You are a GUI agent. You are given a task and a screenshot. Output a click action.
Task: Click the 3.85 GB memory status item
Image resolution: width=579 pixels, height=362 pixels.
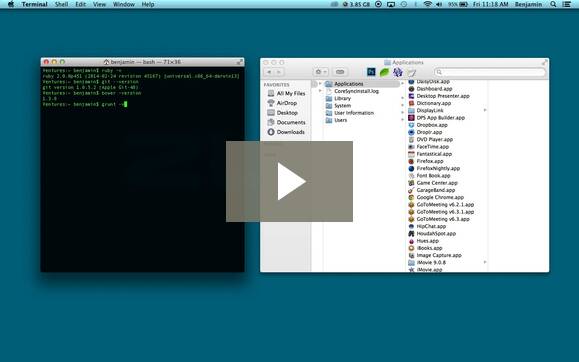(x=356, y=4)
